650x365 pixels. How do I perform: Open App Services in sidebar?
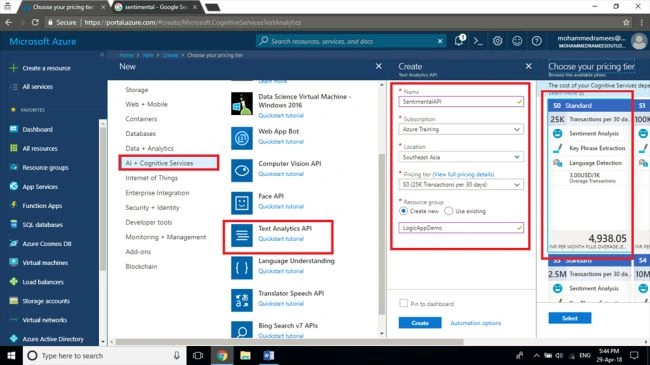click(x=40, y=187)
